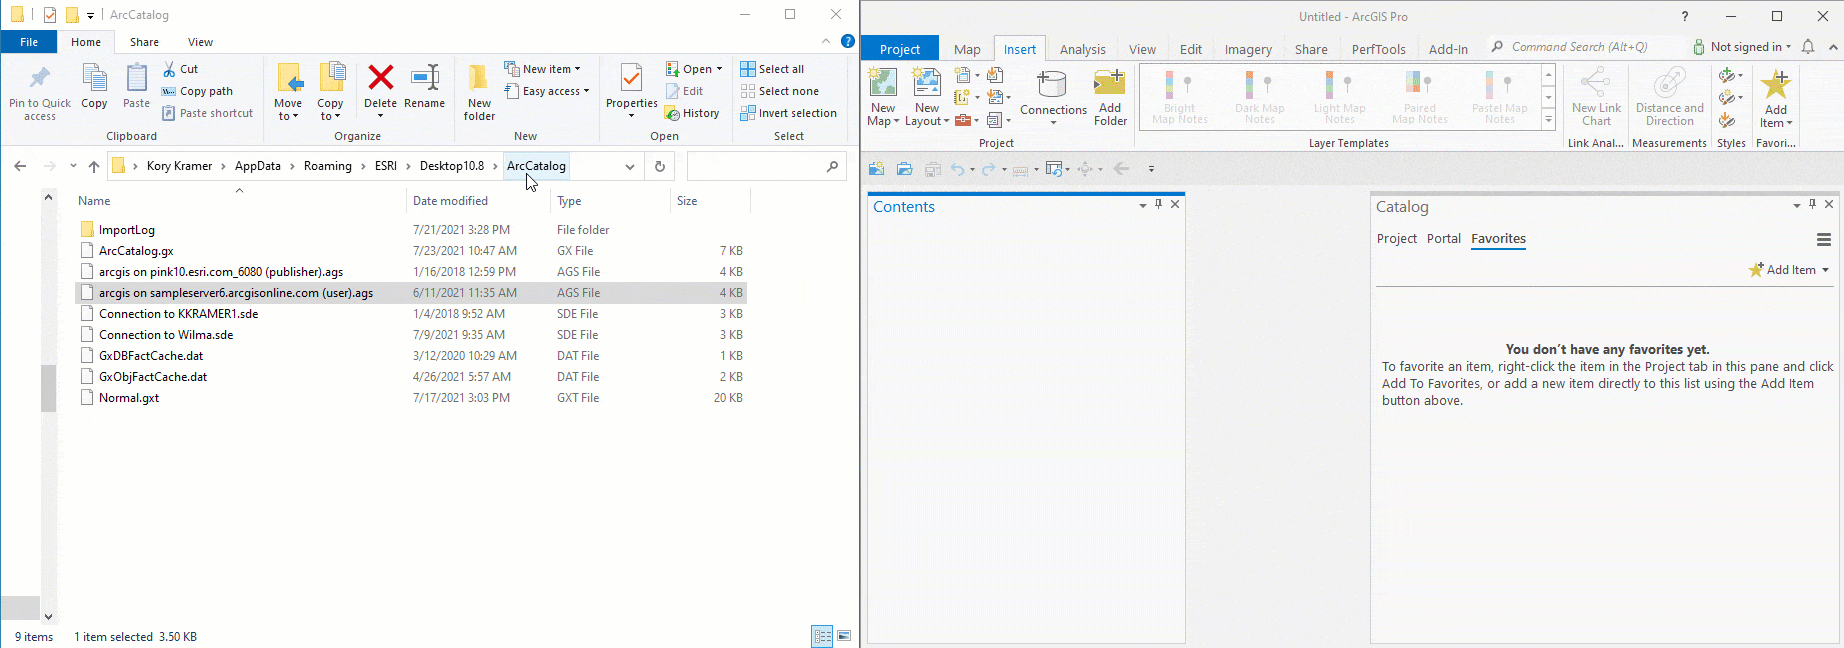Switch Explorer to details view
Image resolution: width=1844 pixels, height=648 pixels.
pos(822,636)
